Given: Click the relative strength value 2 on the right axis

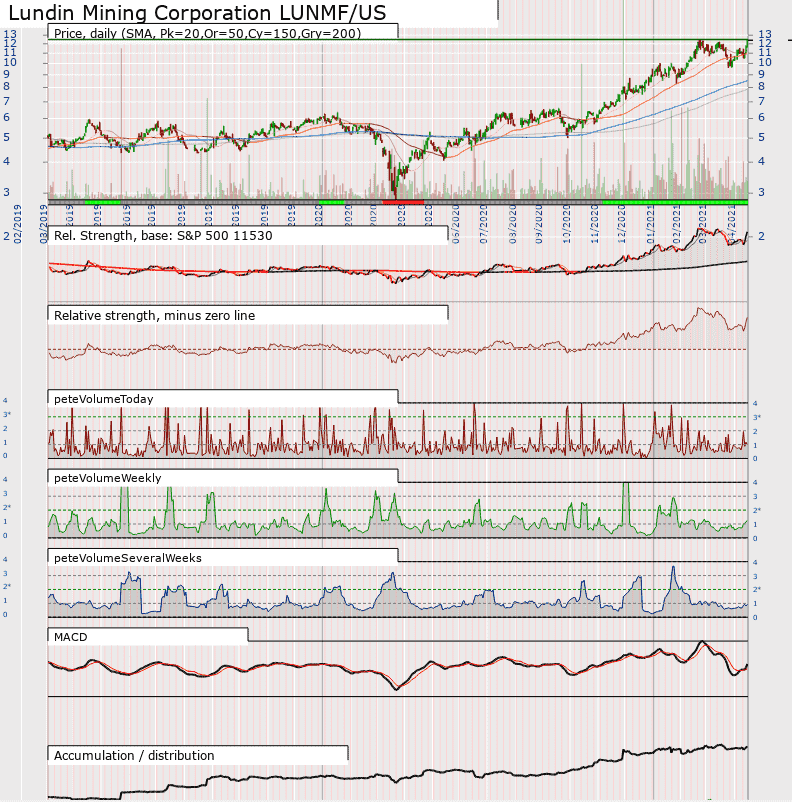Looking at the screenshot, I should [x=761, y=236].
